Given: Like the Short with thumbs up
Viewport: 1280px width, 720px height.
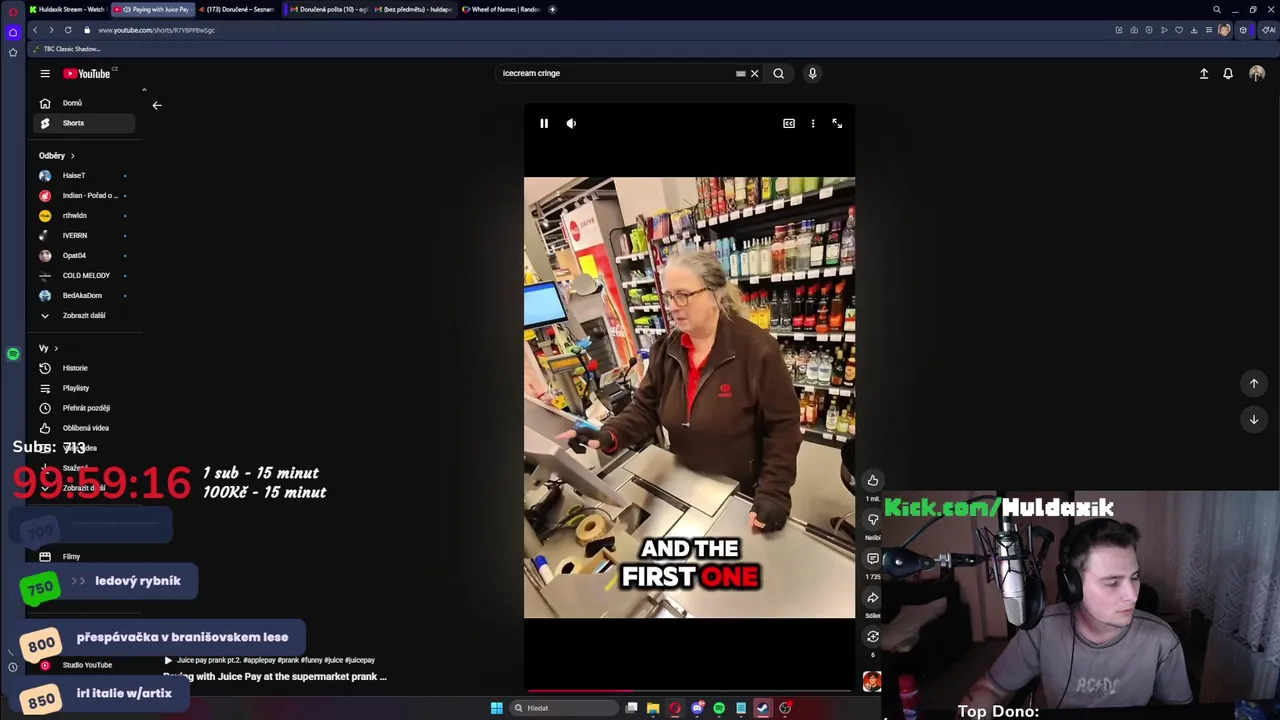Looking at the screenshot, I should tap(873, 480).
